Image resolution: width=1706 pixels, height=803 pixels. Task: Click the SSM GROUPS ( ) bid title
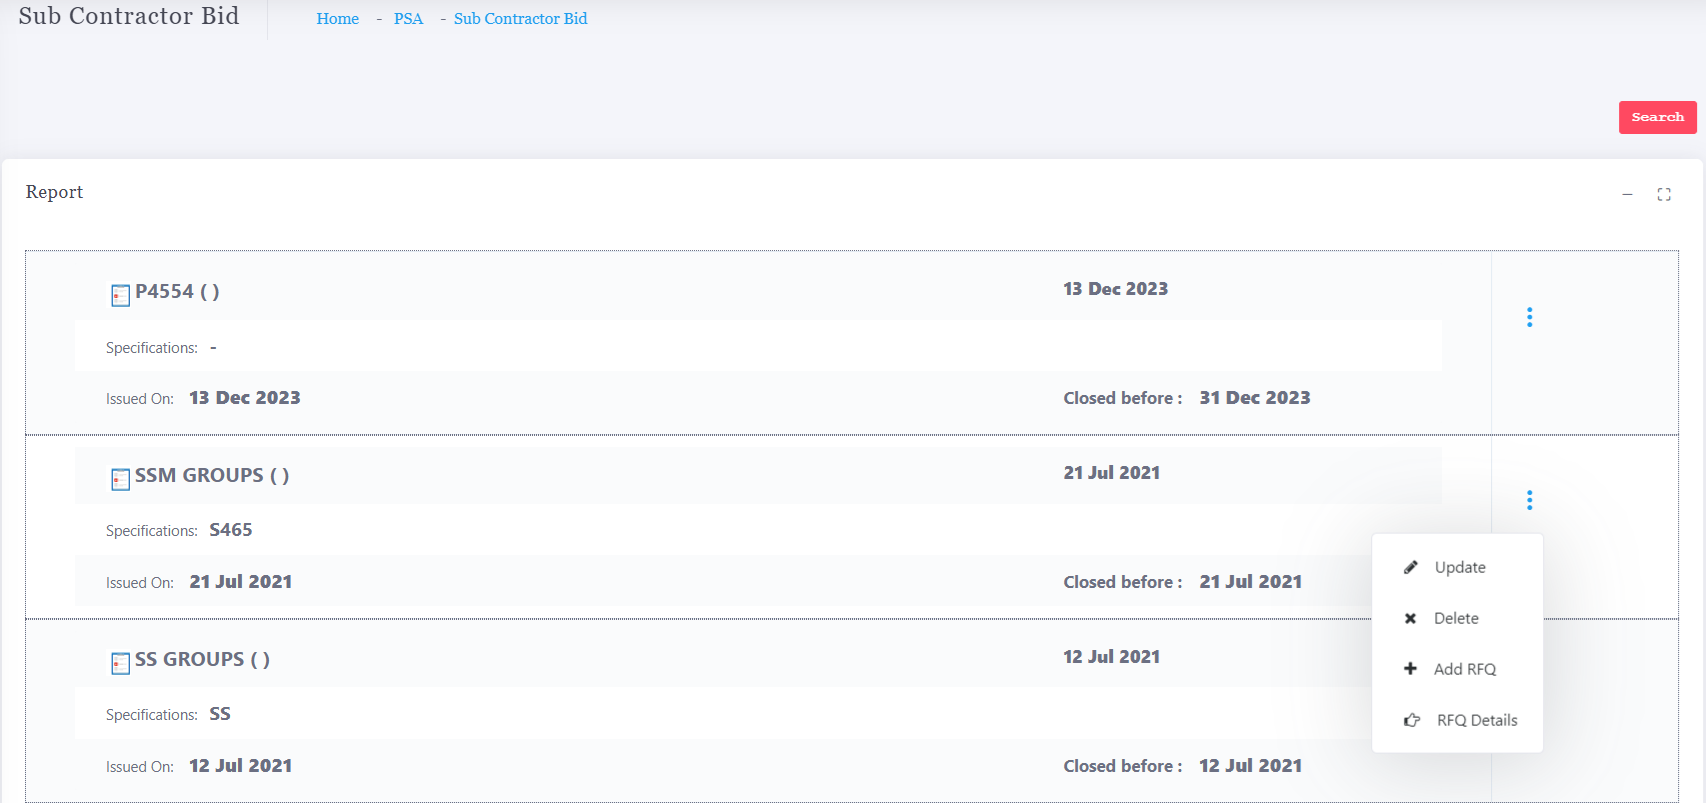(x=212, y=475)
